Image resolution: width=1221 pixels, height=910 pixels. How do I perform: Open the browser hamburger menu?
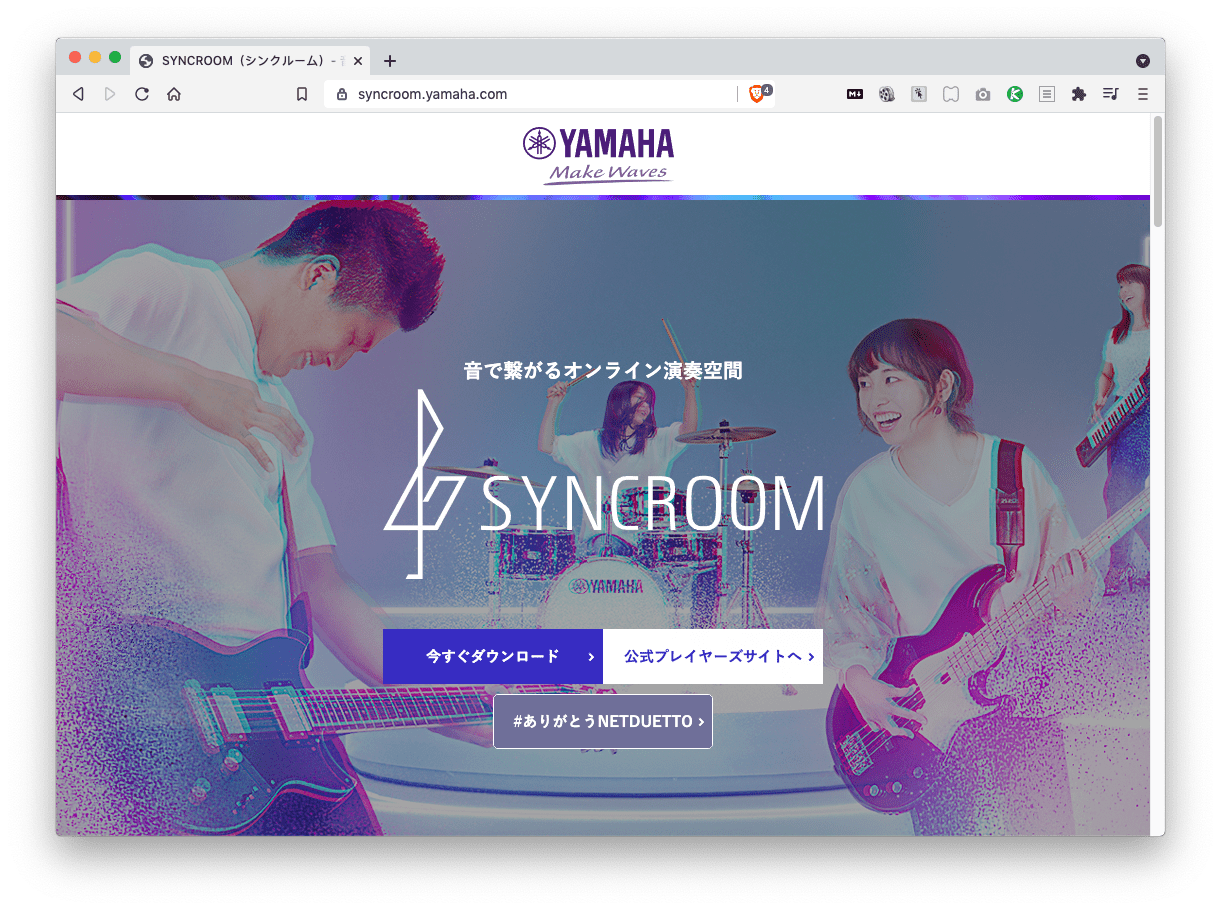(1142, 93)
